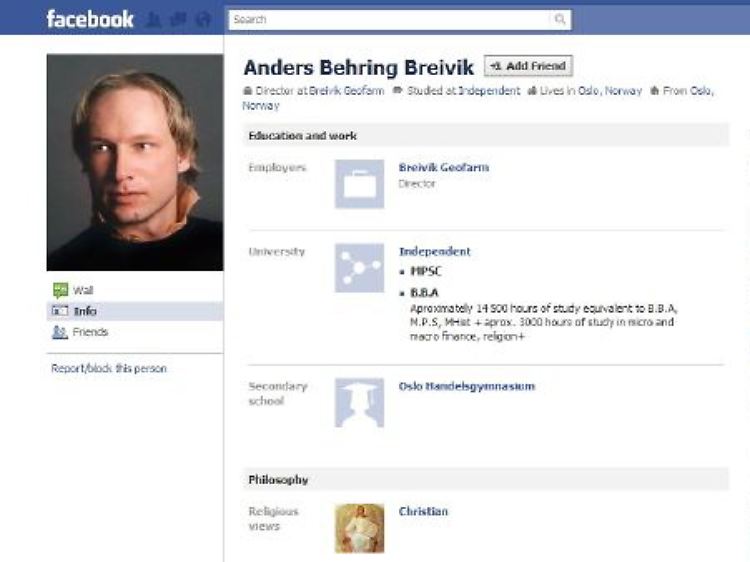Open the messages icon in header
This screenshot has width=750, height=562.
pyautogui.click(x=178, y=20)
